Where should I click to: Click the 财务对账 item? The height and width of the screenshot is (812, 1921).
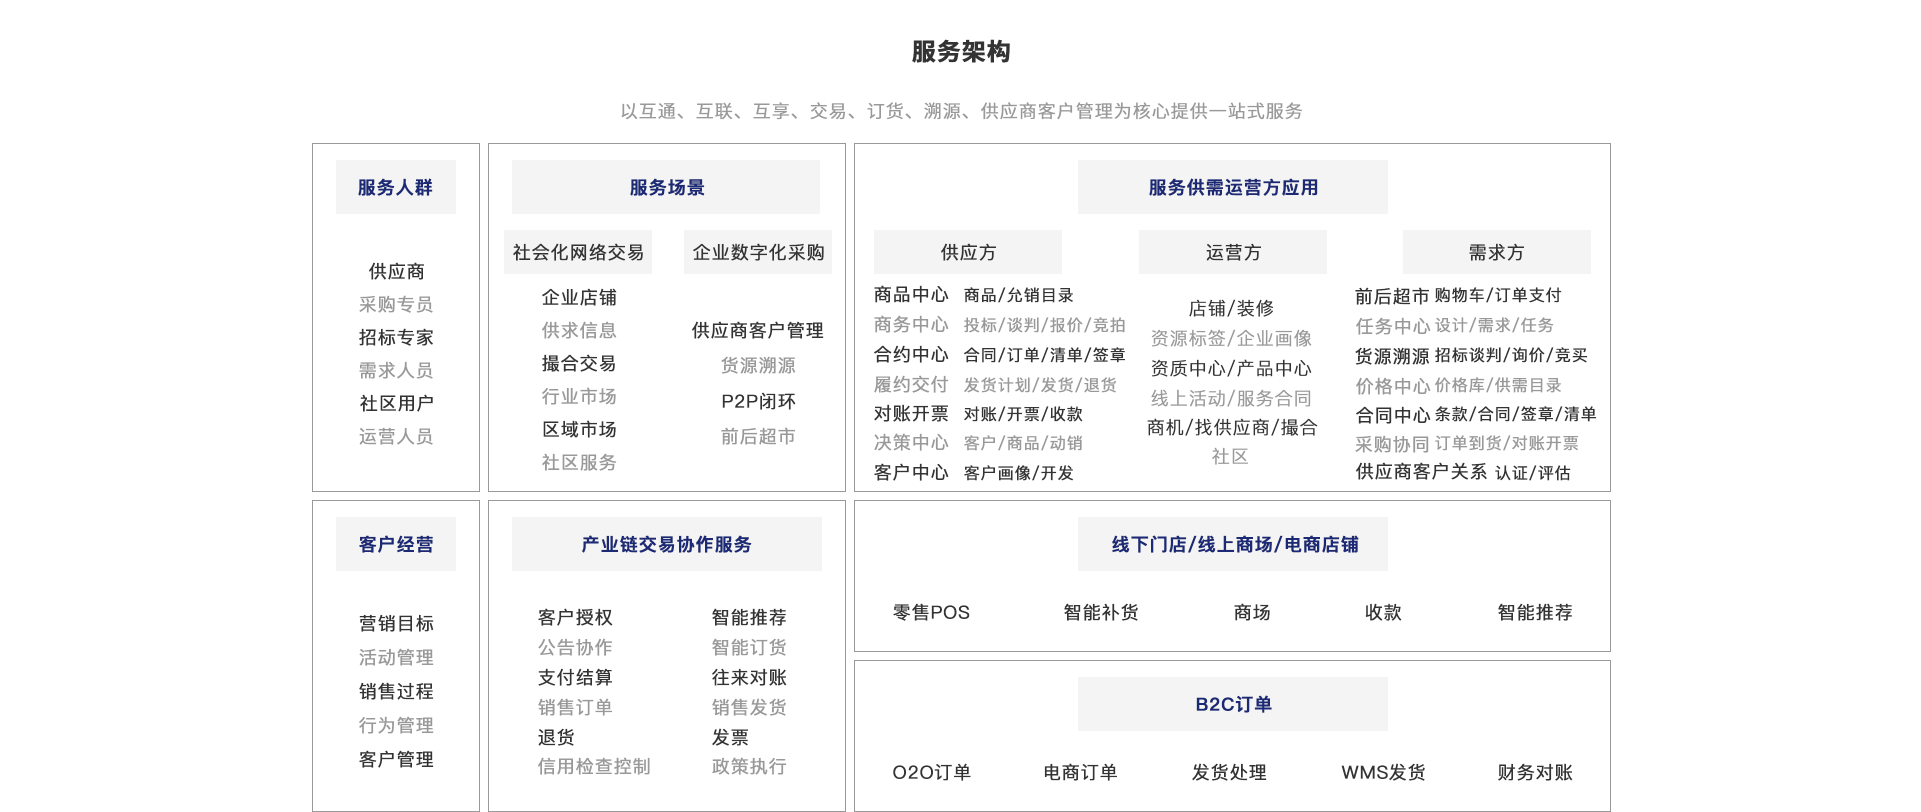point(1535,772)
